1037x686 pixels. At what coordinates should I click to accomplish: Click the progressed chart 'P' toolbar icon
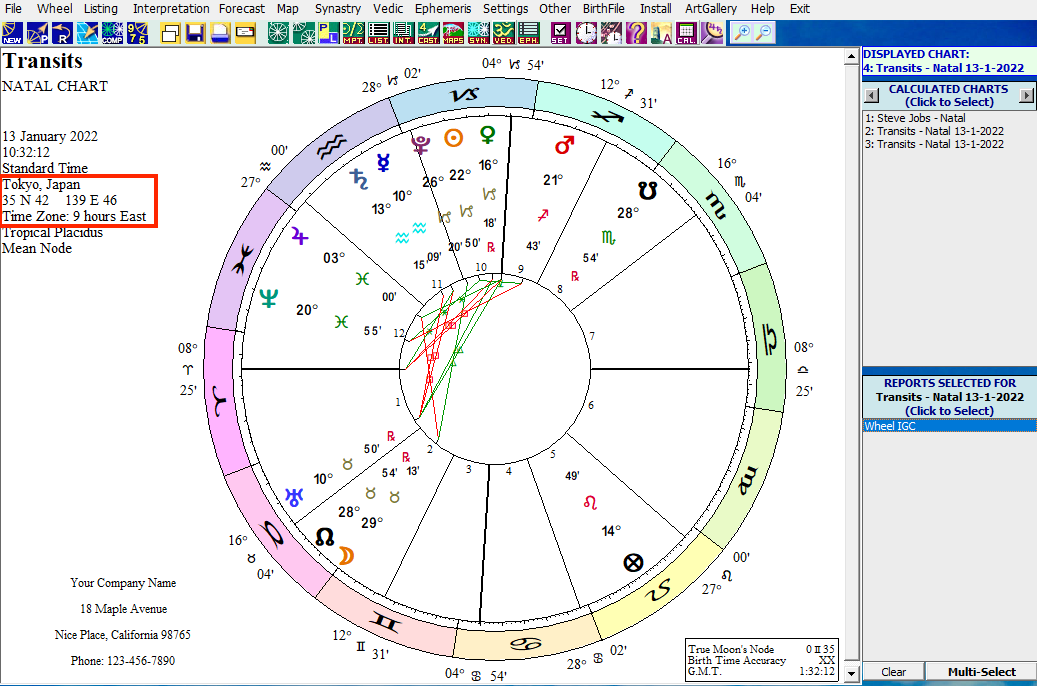click(x=37, y=33)
